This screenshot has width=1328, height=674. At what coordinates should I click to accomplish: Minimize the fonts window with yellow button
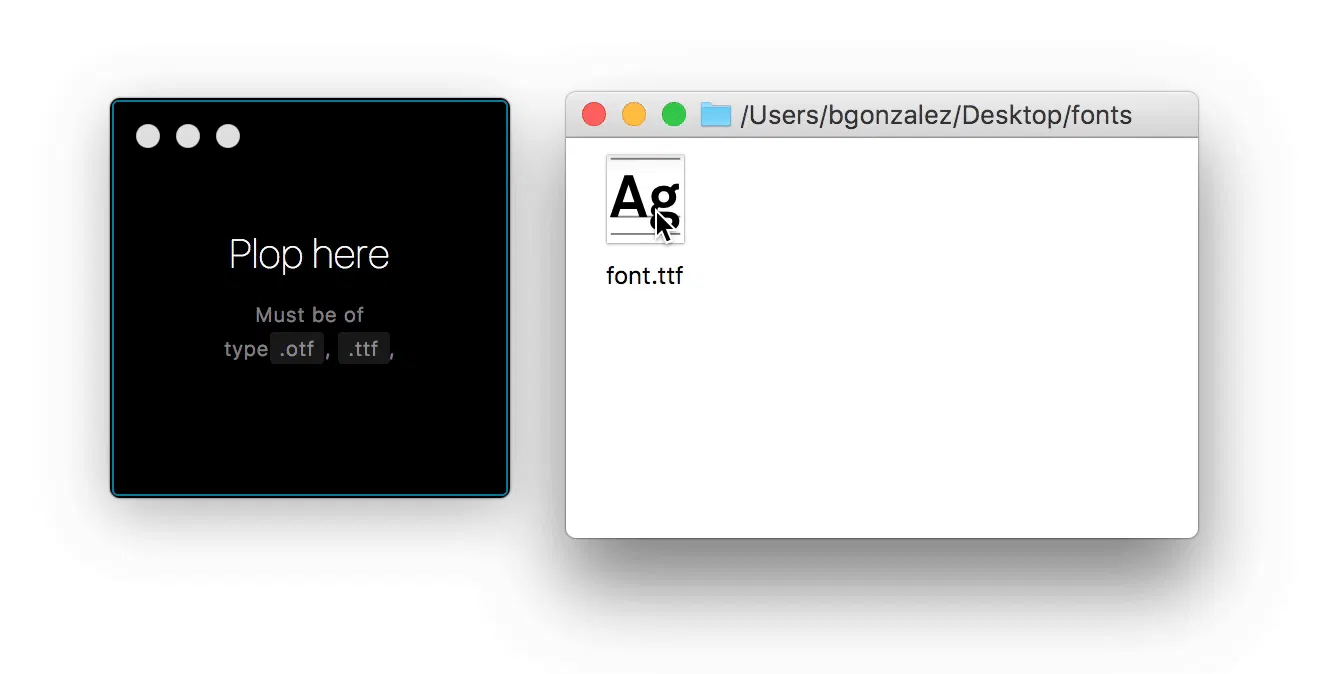pyautogui.click(x=634, y=115)
